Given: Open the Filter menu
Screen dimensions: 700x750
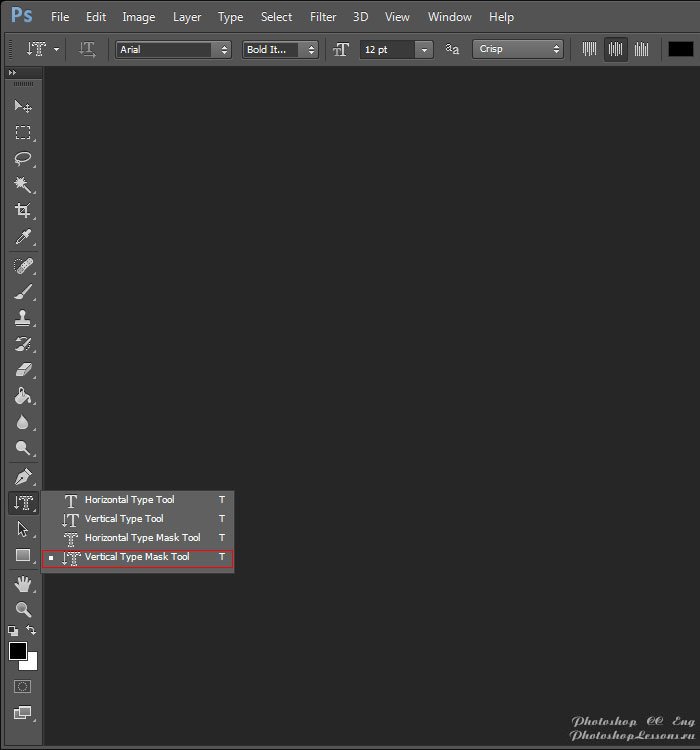Looking at the screenshot, I should pyautogui.click(x=323, y=17).
